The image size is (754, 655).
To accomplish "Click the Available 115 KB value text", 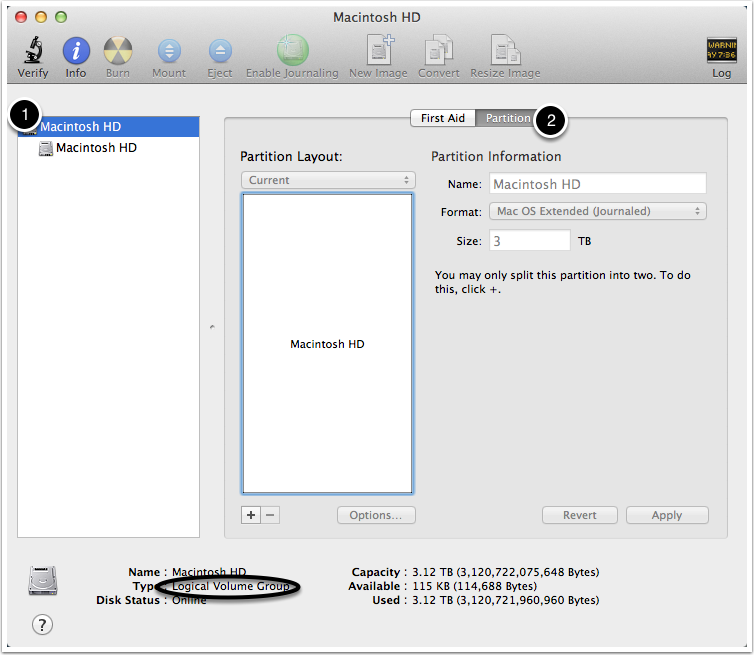I will point(475,586).
